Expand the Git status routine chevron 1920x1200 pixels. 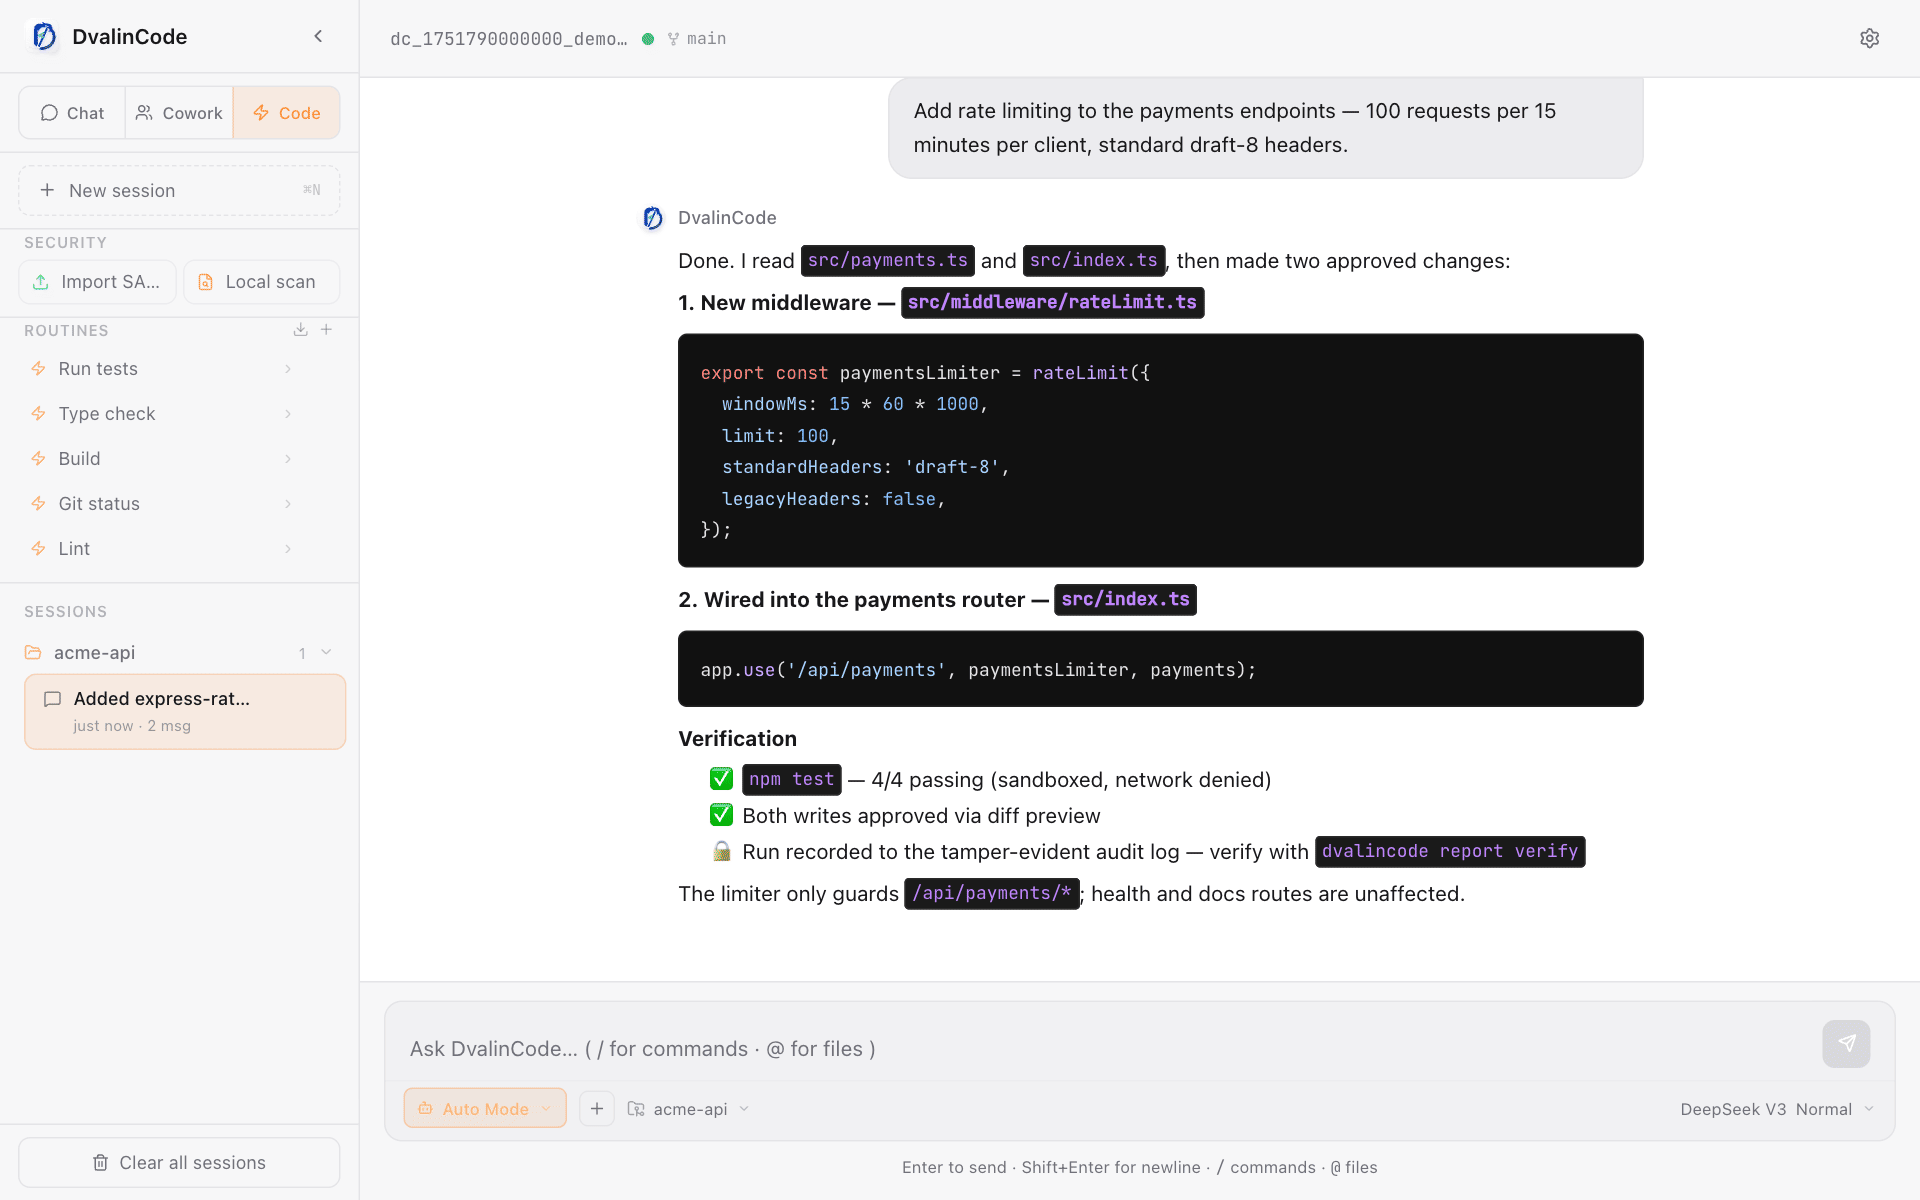tap(288, 504)
